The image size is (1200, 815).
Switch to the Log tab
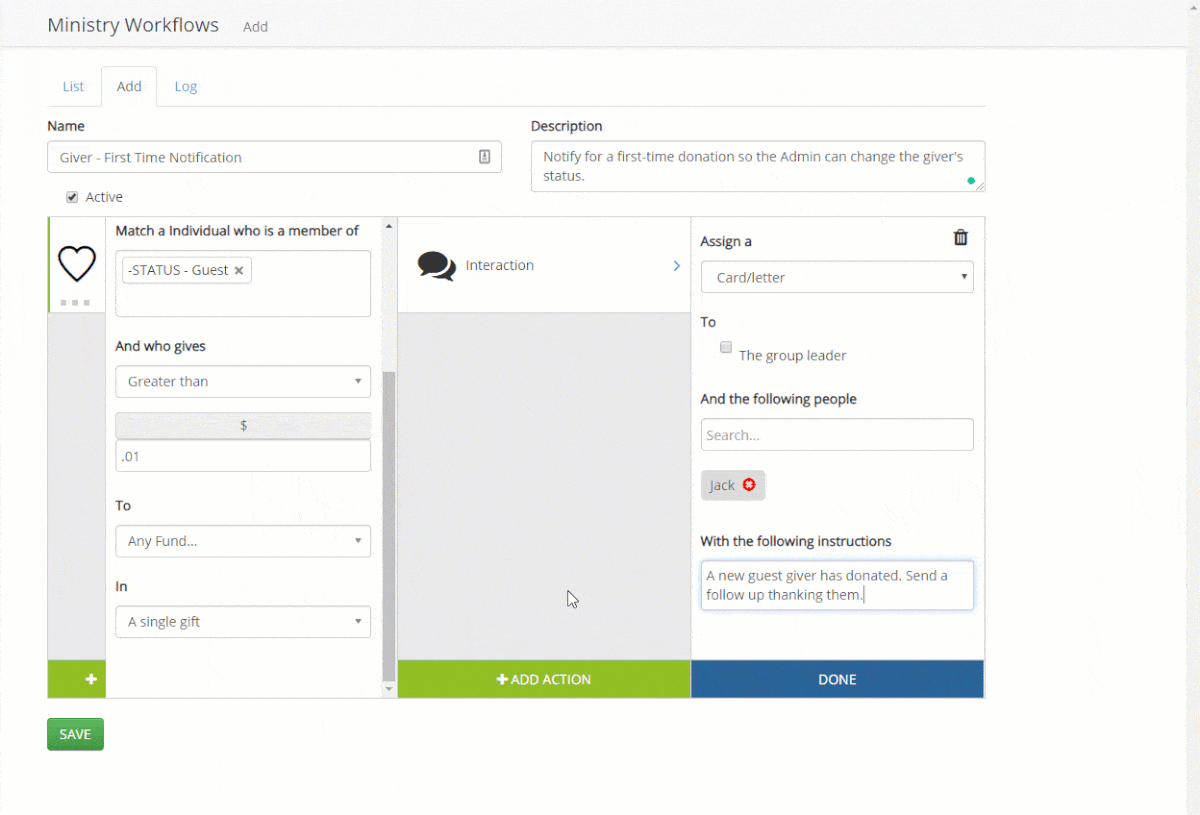coord(186,87)
